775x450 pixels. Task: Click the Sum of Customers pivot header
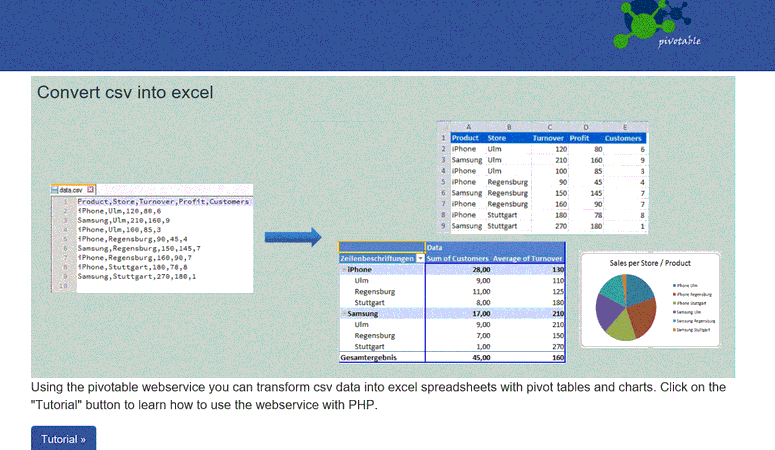pos(457,259)
